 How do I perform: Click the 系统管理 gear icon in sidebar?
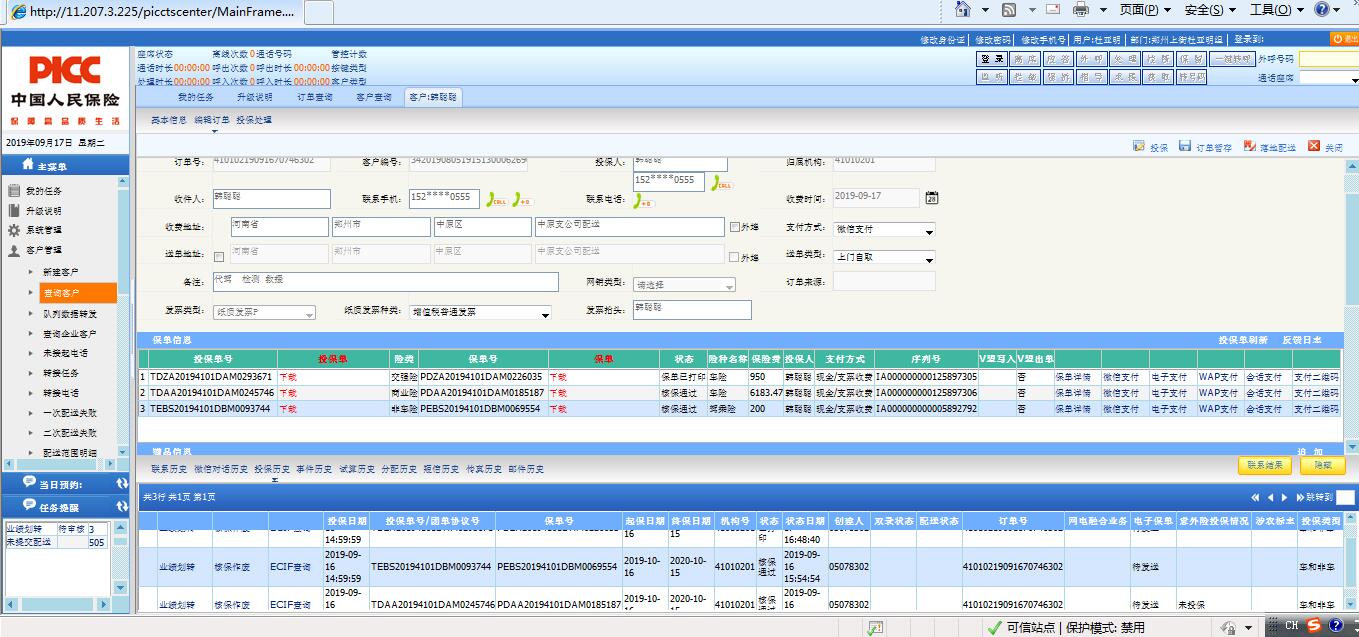click(14, 230)
